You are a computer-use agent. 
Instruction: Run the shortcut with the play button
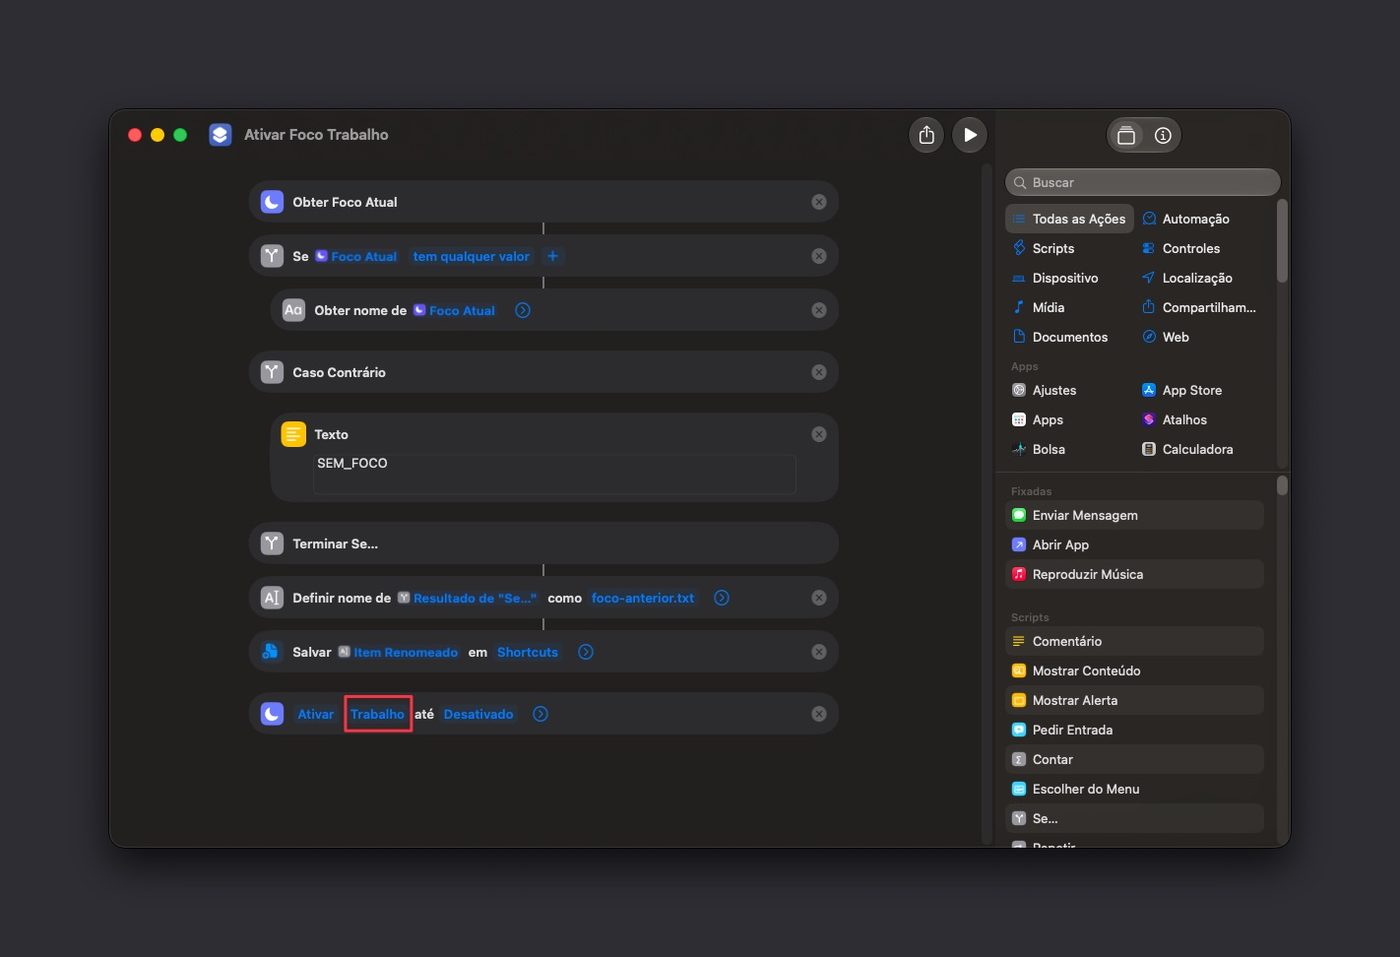(x=969, y=135)
